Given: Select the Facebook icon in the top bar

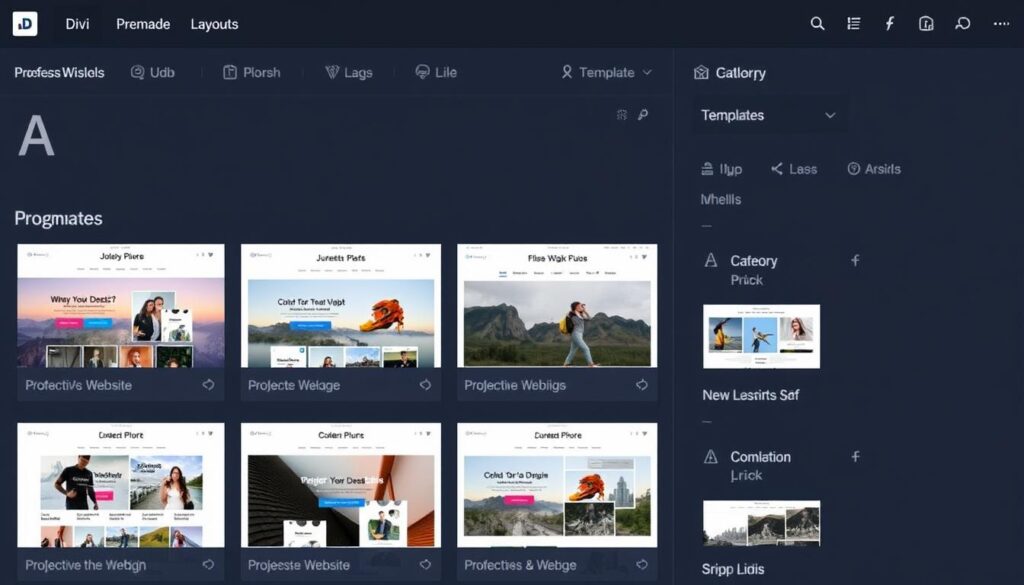Looking at the screenshot, I should click(x=889, y=23).
